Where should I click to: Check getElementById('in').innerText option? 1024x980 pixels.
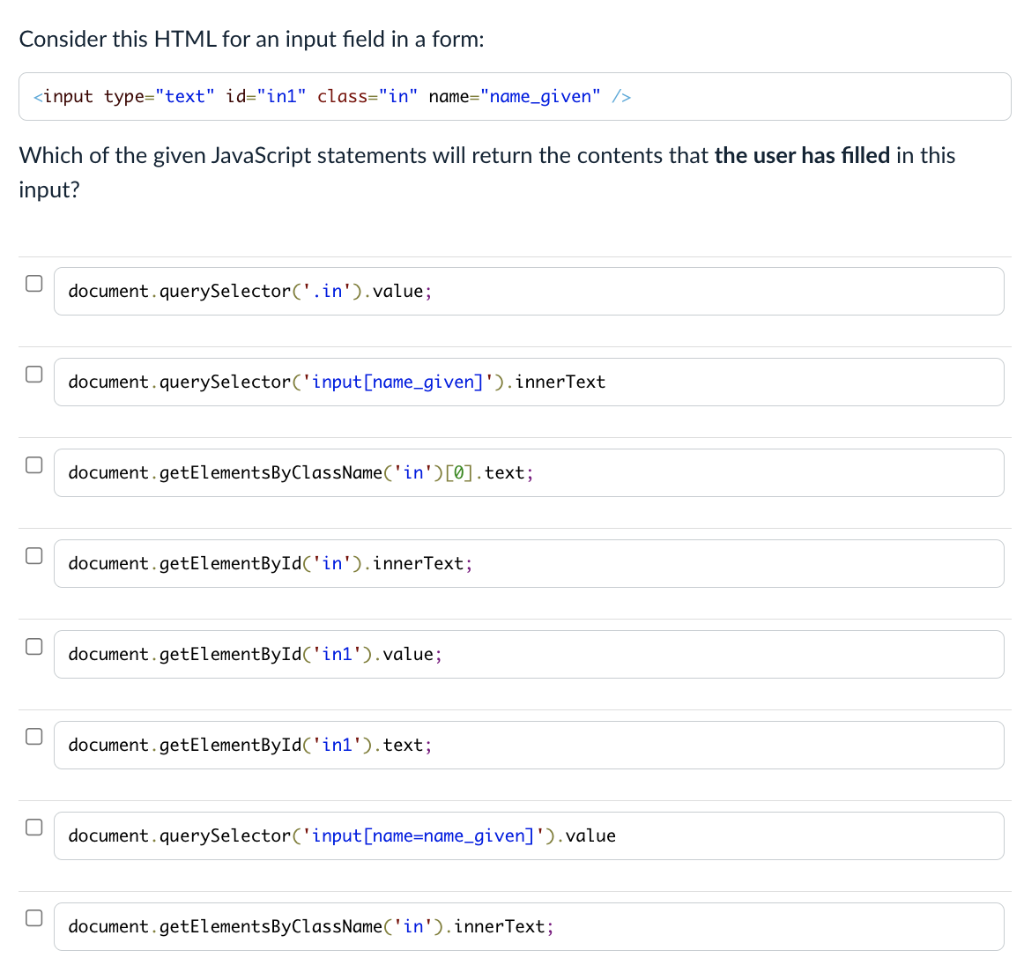point(34,556)
